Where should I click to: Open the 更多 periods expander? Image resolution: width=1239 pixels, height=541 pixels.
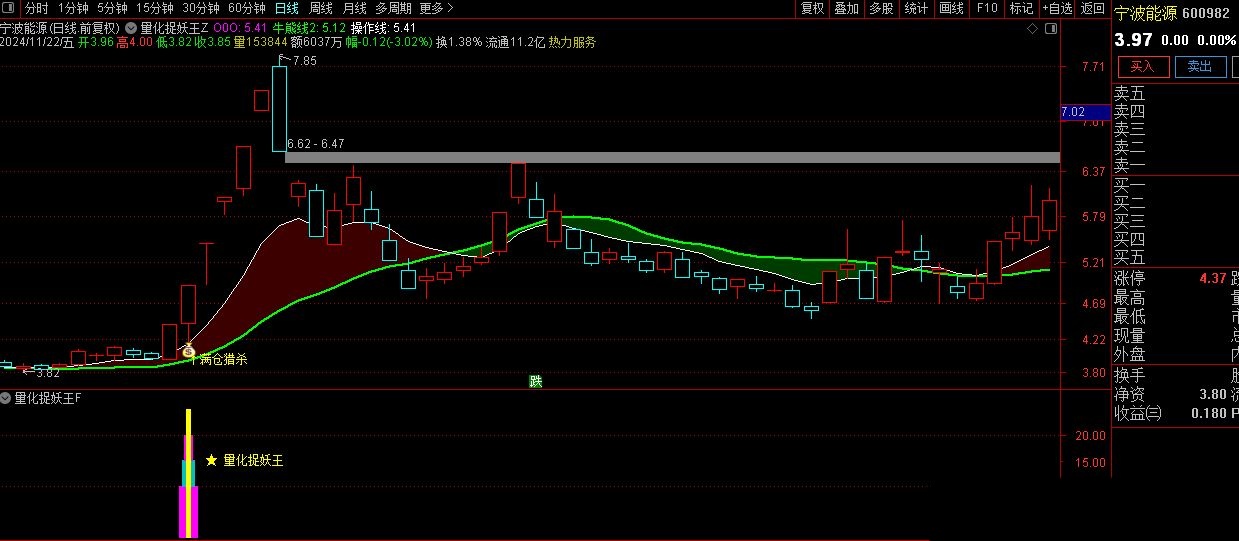point(436,8)
